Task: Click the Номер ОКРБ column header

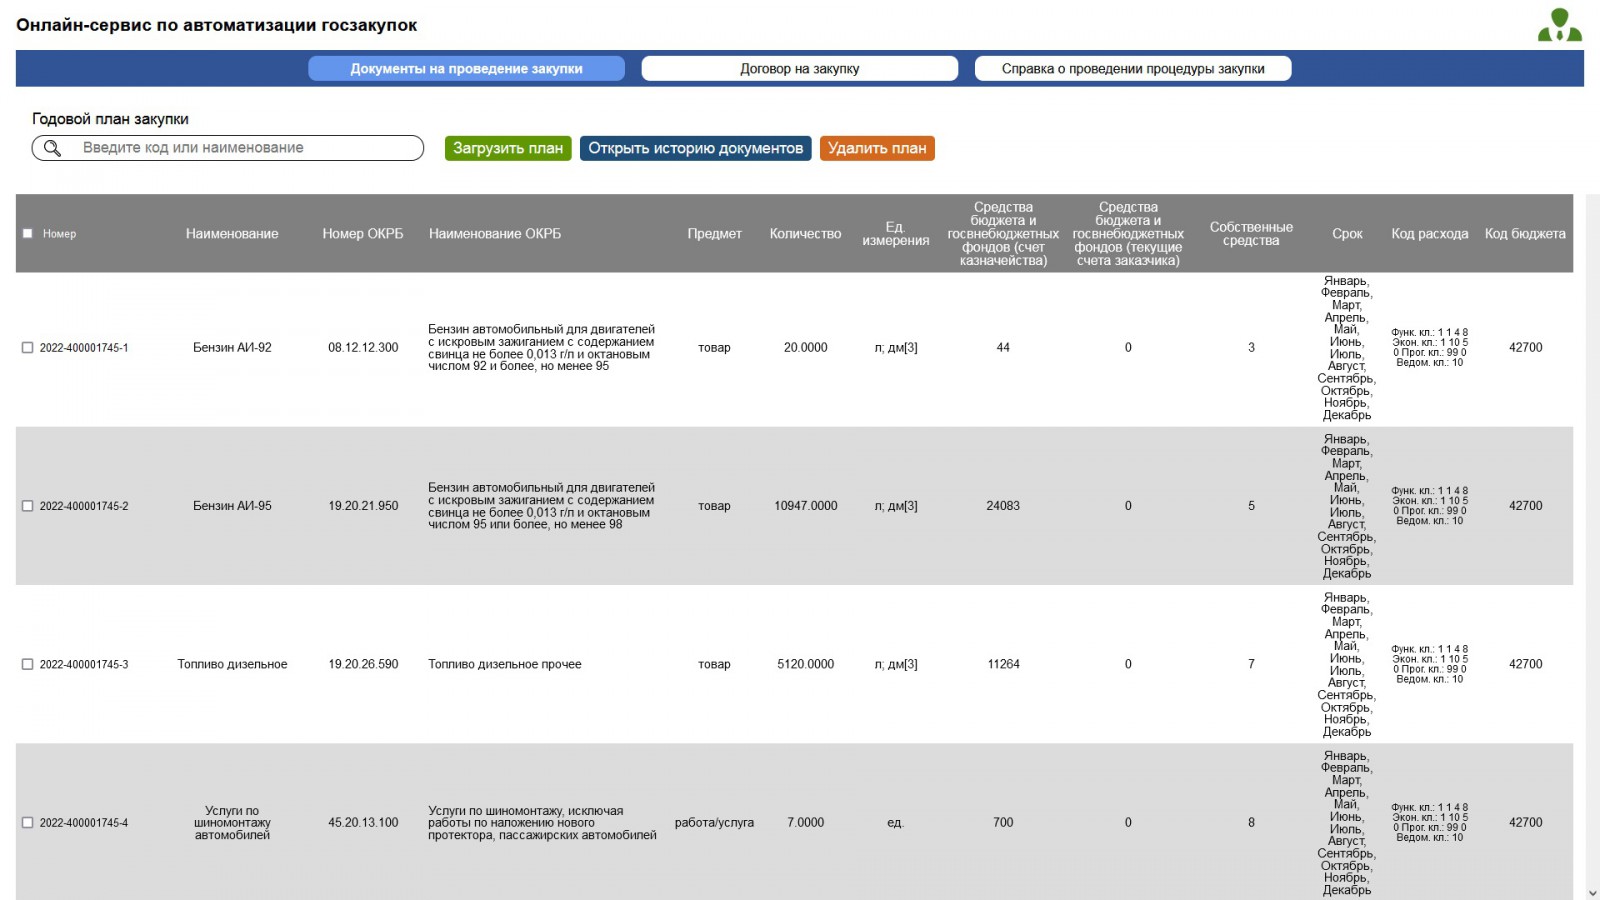Action: click(363, 234)
